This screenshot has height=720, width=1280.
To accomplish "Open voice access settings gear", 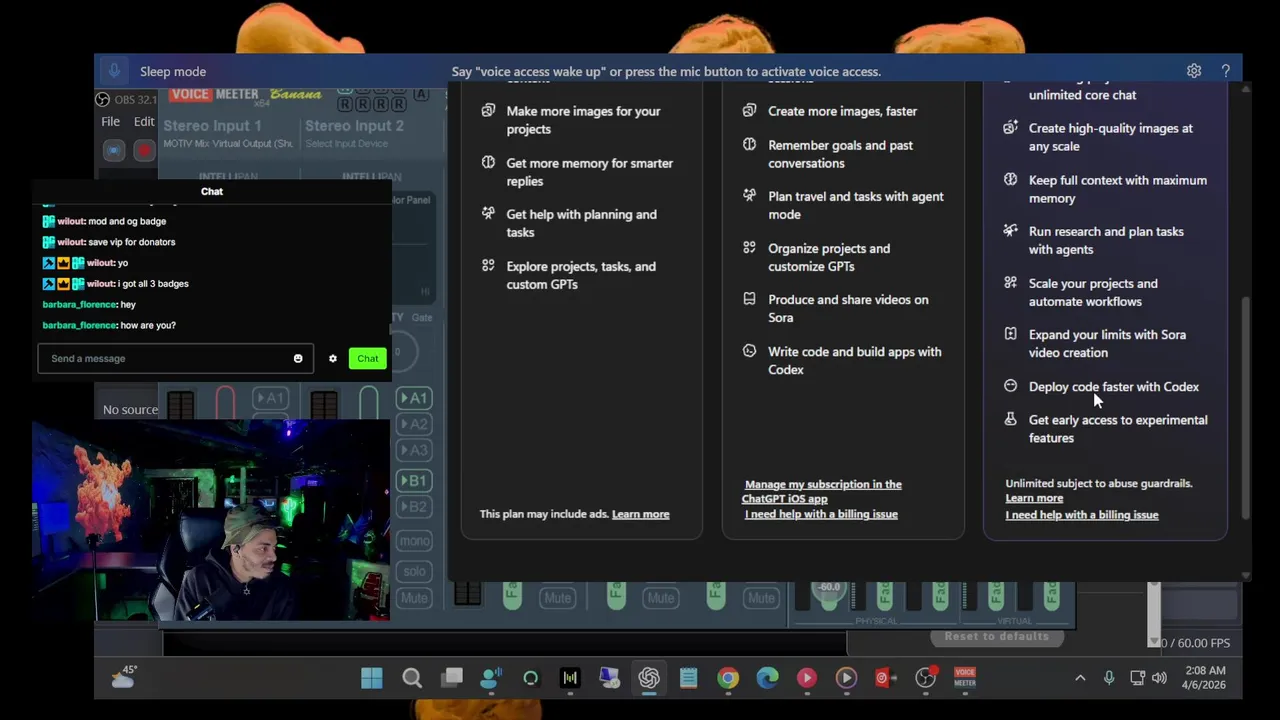I will [1194, 71].
